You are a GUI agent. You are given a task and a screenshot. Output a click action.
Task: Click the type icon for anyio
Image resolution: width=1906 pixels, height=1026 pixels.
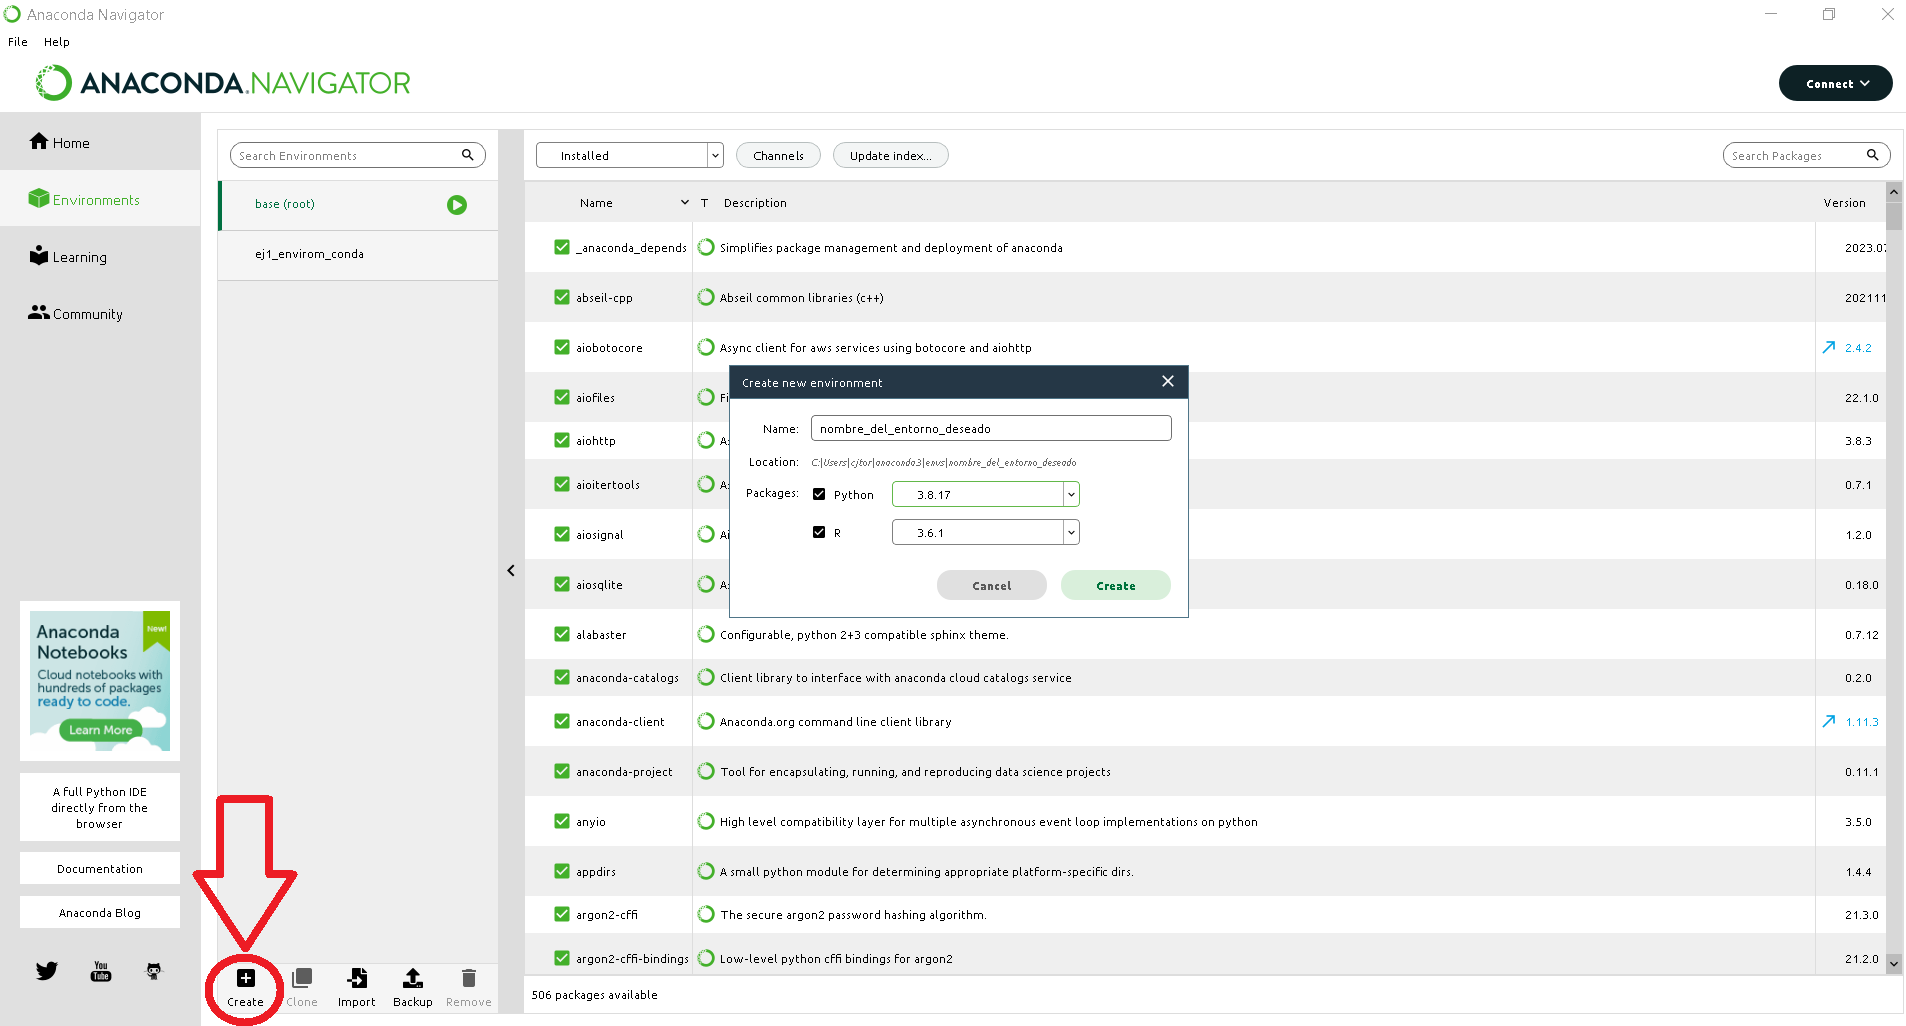coord(706,821)
